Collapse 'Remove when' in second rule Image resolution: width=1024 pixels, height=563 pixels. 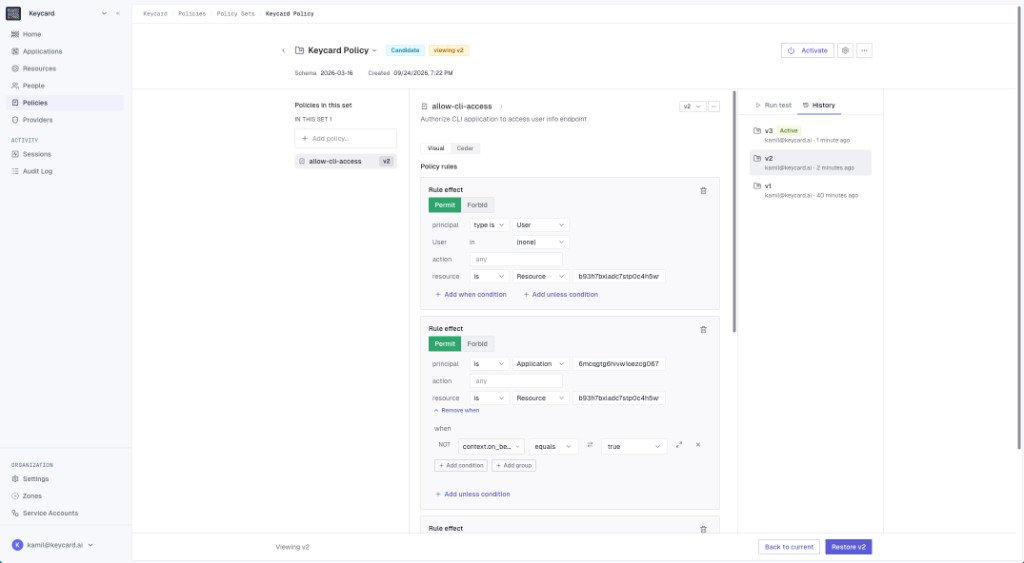tap(456, 411)
